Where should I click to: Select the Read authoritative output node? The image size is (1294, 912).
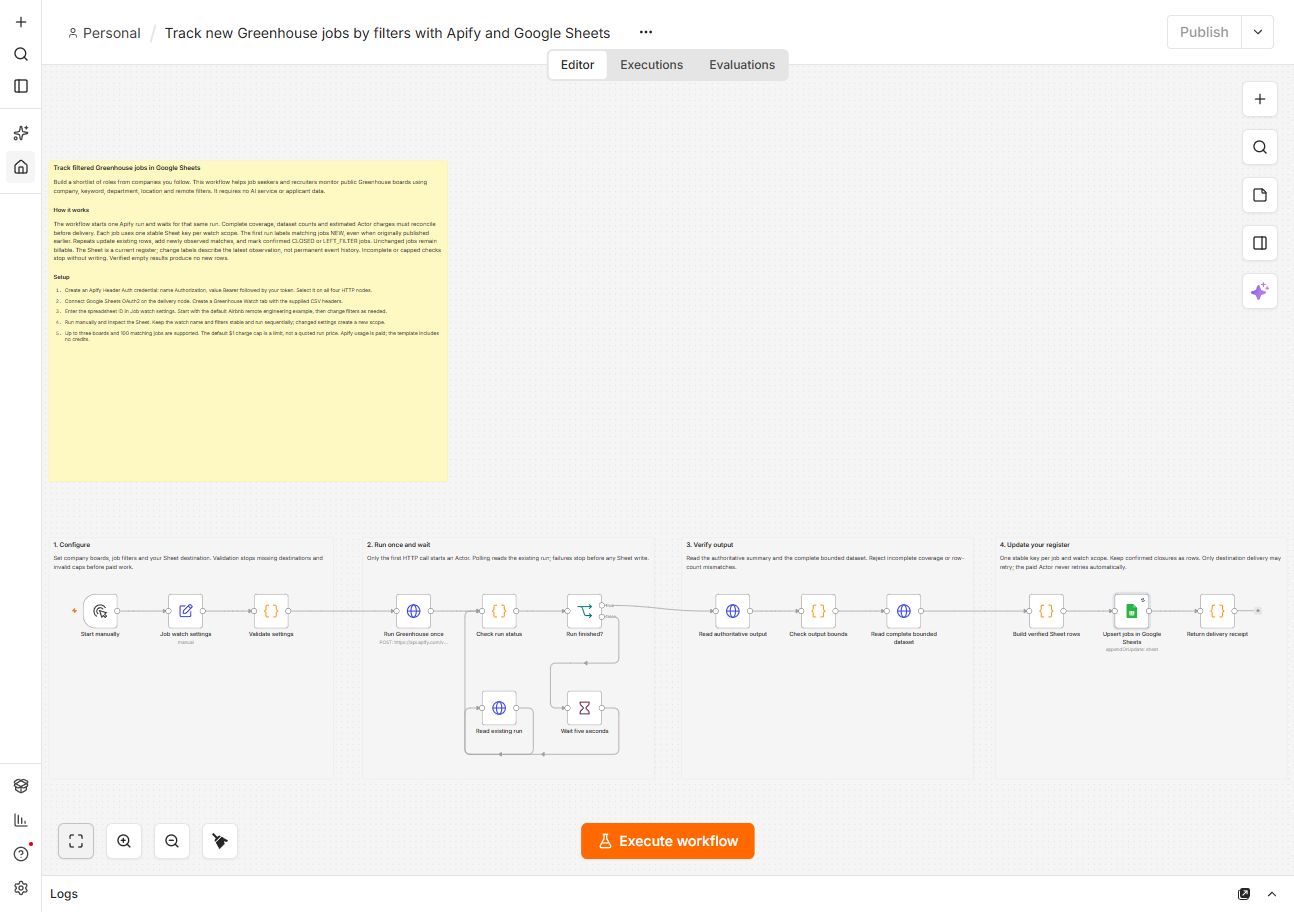[732, 610]
